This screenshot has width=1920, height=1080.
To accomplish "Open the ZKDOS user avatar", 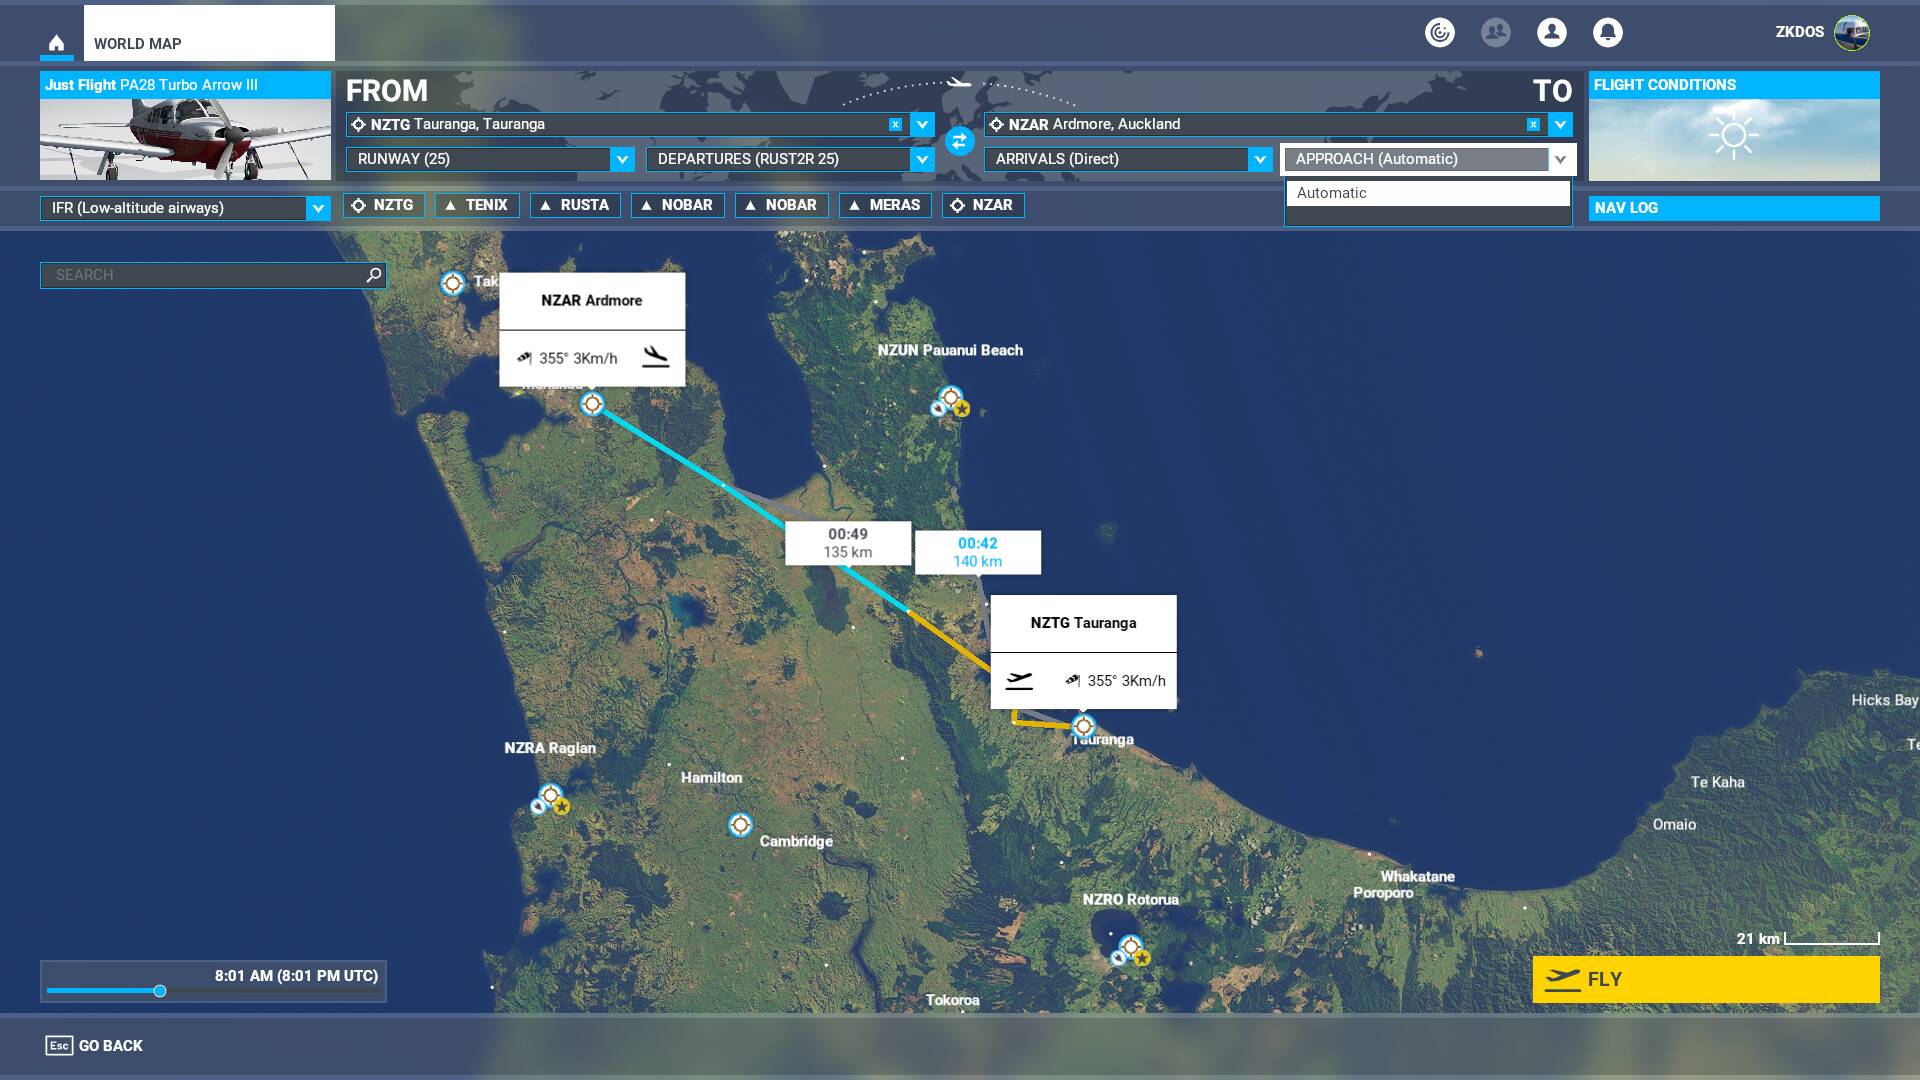I will tap(1852, 32).
